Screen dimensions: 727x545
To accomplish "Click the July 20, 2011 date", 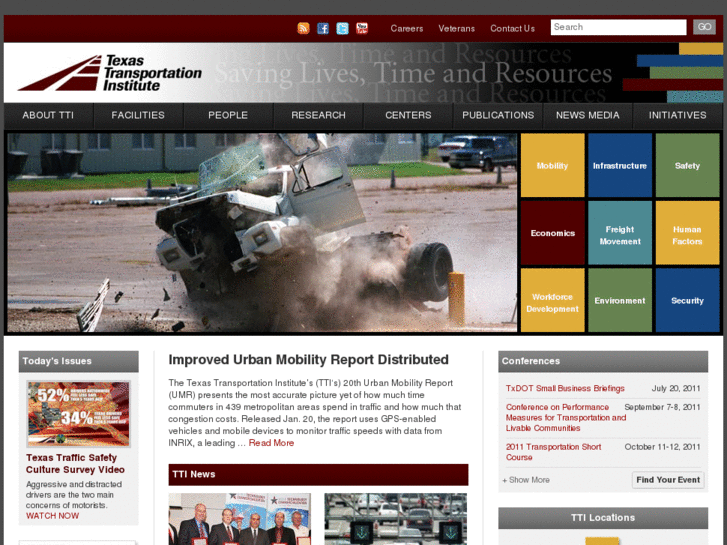I will 676,388.
